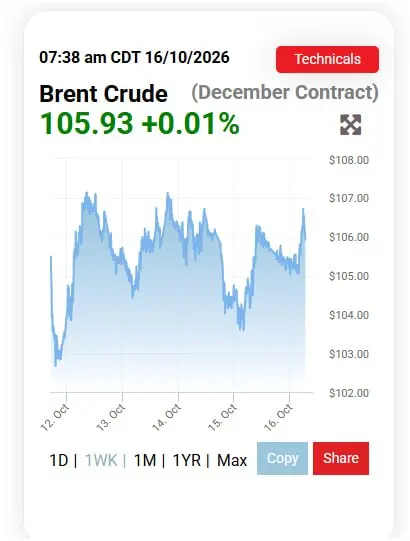Select the Max time range

[x=232, y=460]
